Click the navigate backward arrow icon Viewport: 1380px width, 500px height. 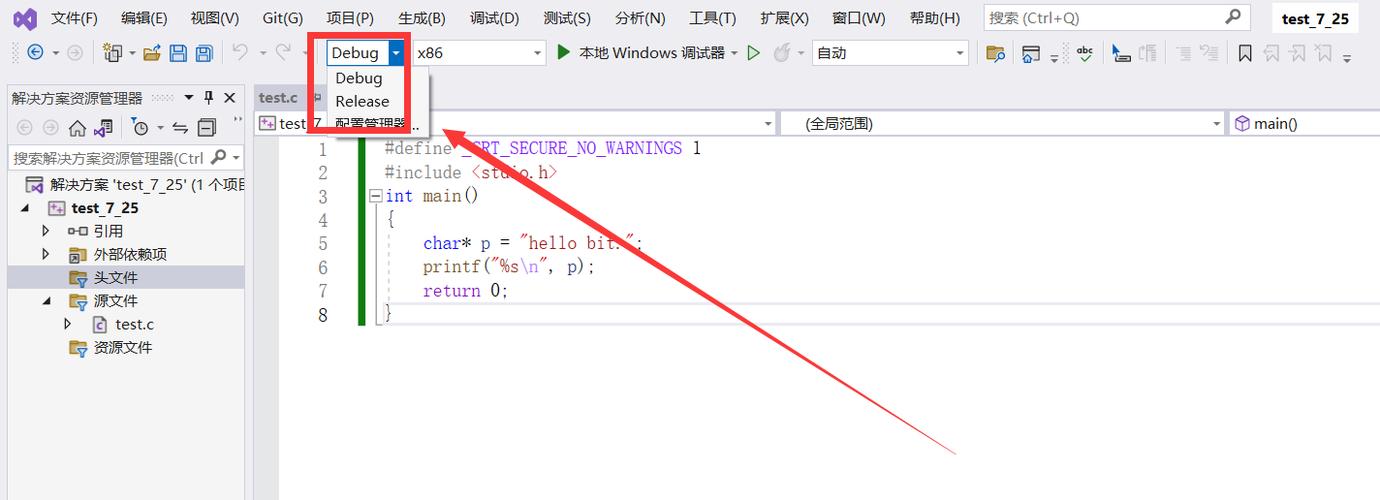tap(35, 53)
